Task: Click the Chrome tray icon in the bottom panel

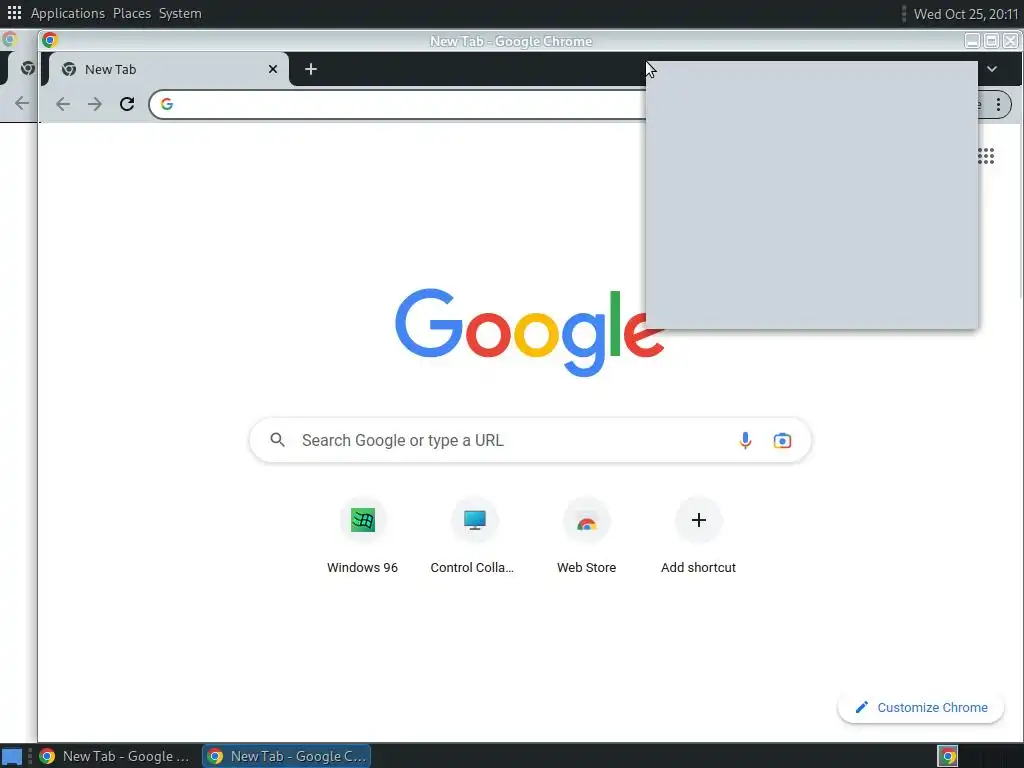Action: [948, 756]
